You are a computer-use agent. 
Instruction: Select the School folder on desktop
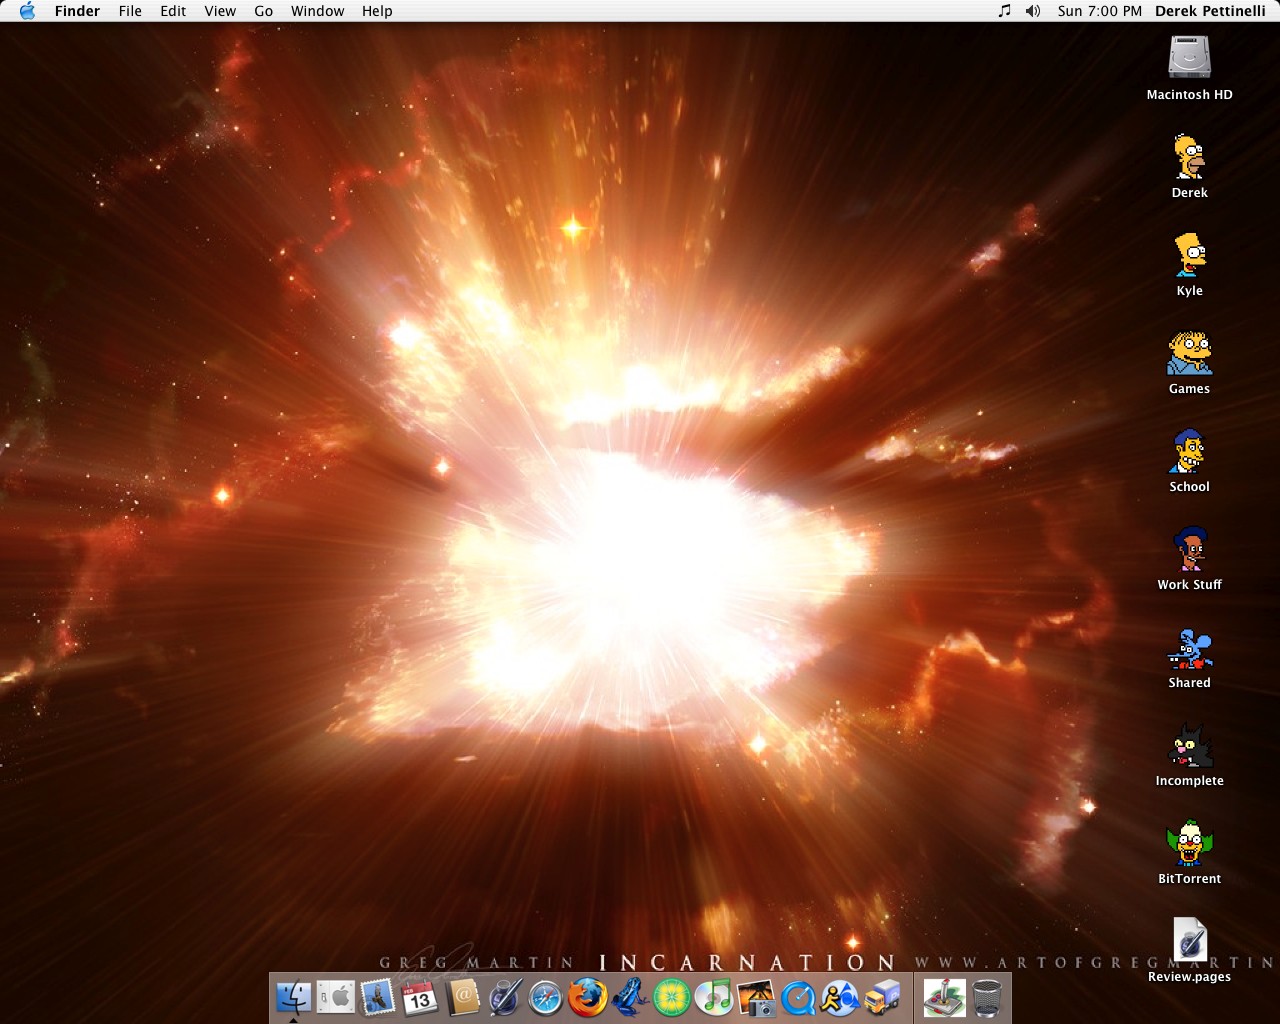point(1189,450)
